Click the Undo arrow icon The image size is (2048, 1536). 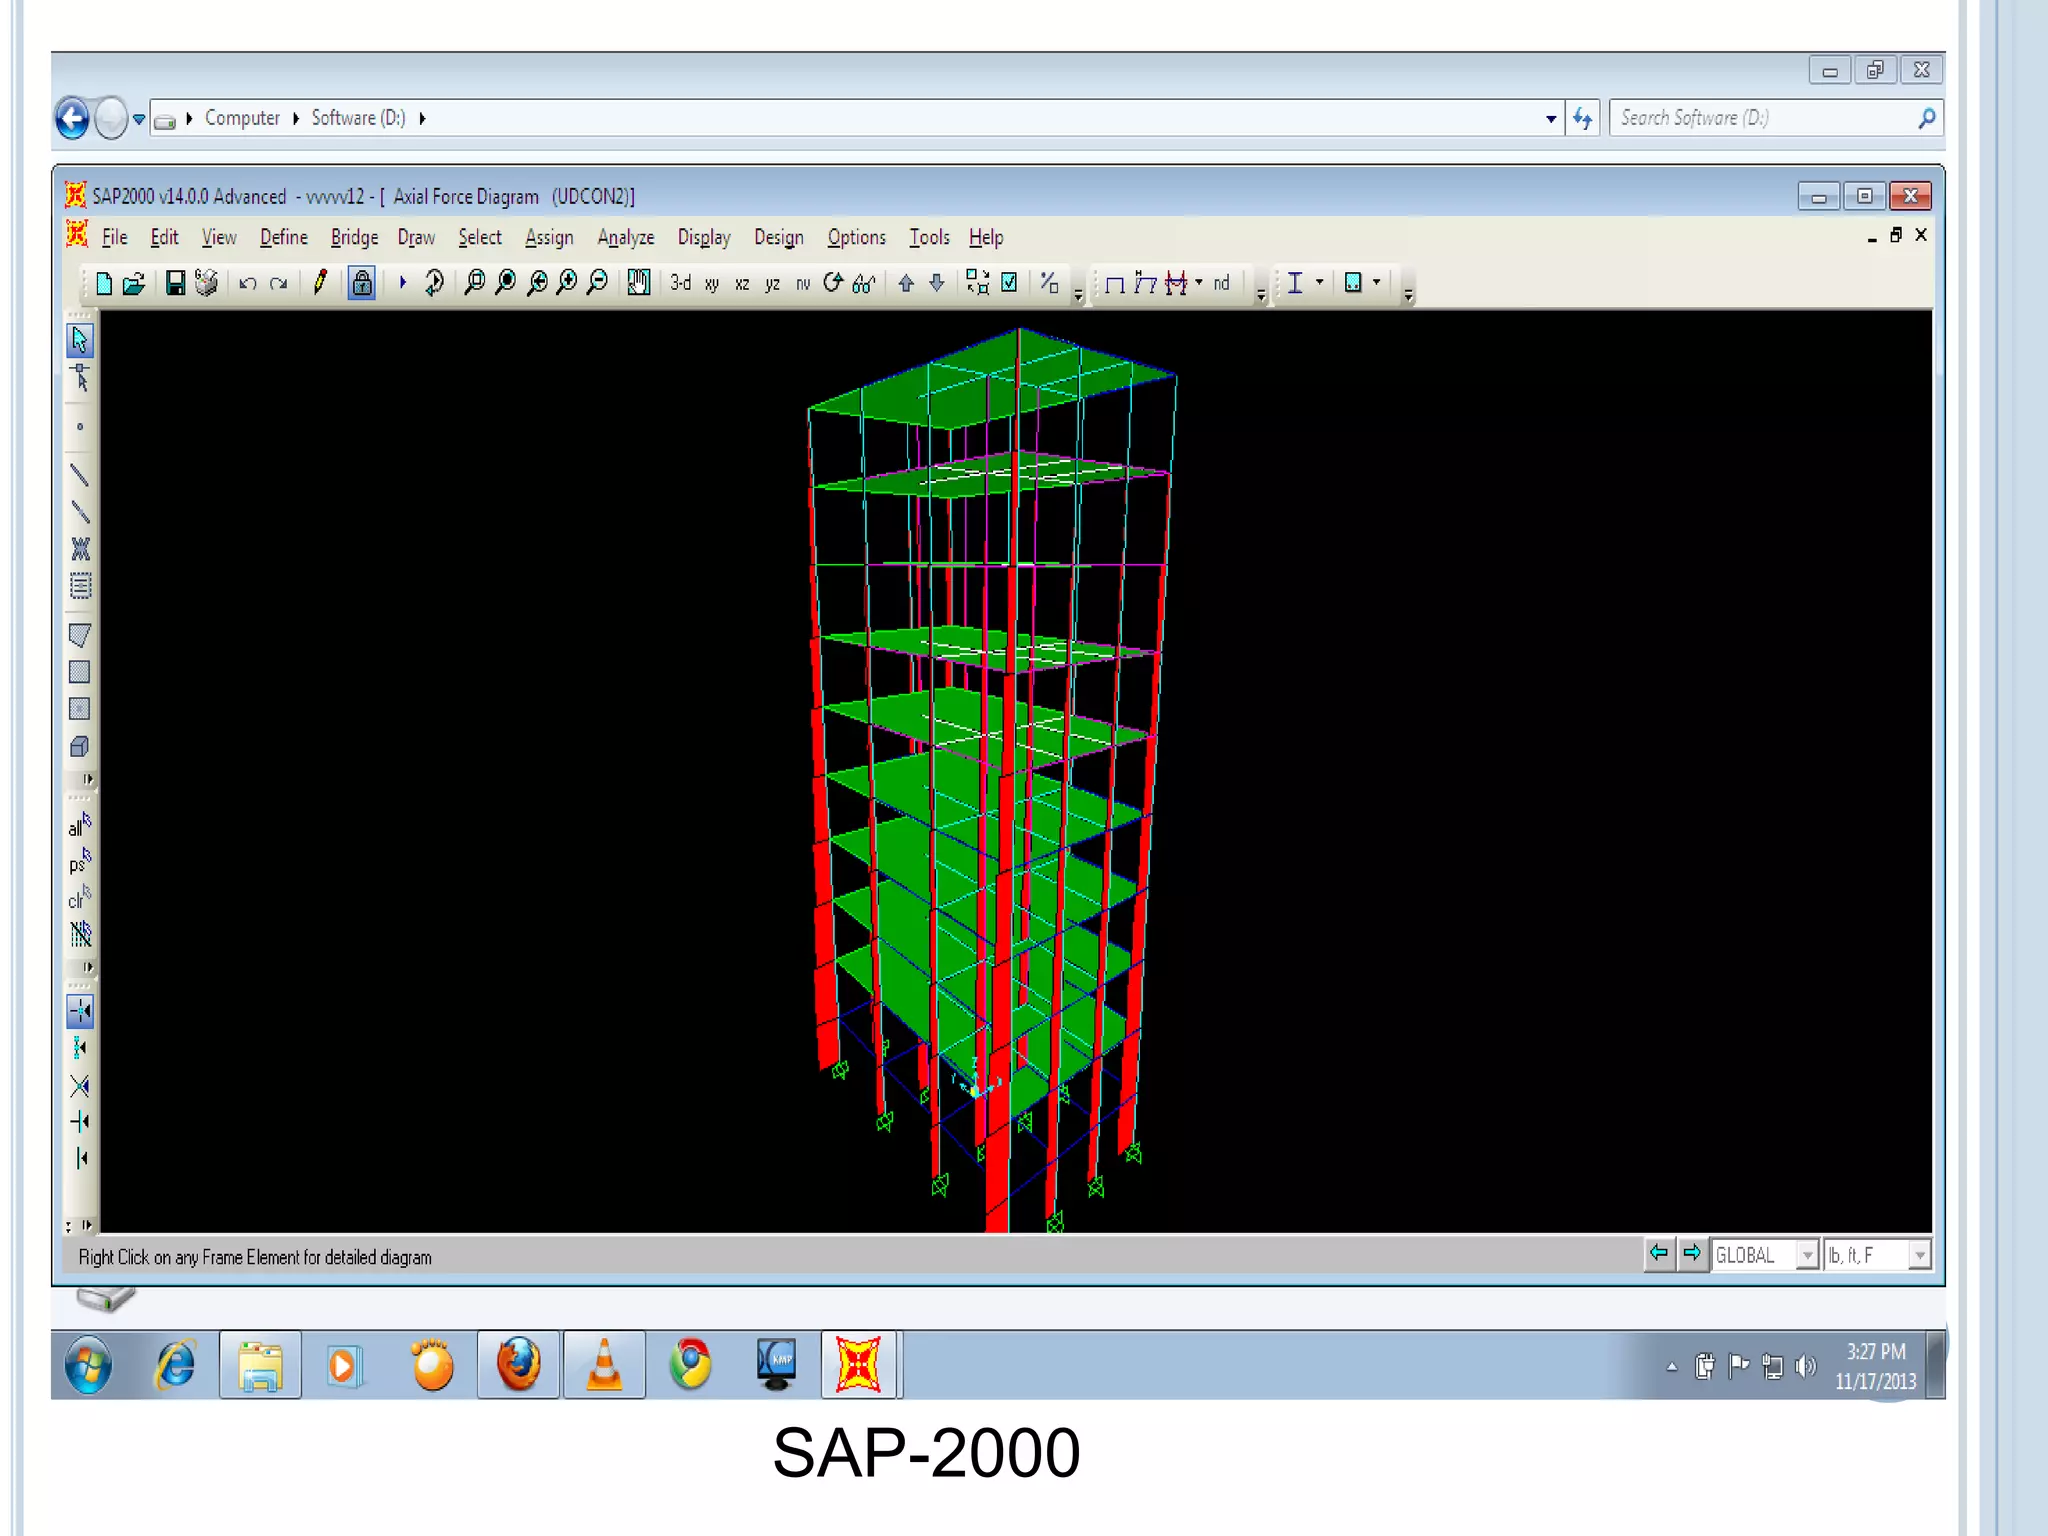coord(248,283)
